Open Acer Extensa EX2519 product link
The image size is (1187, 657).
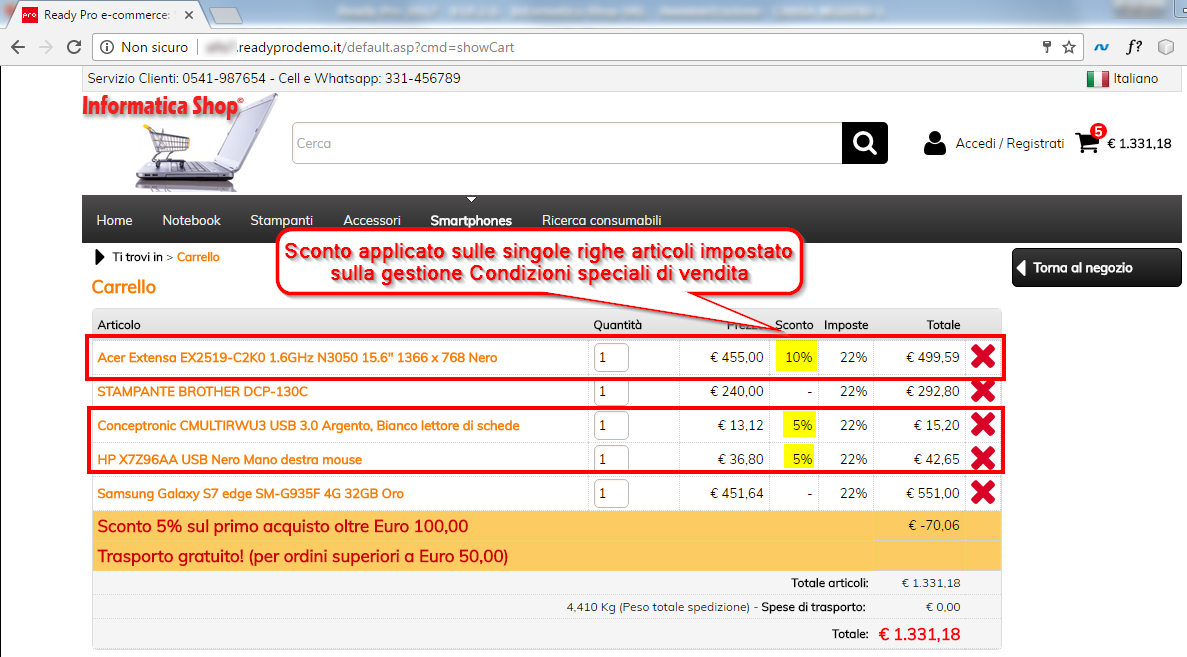pyautogui.click(x=298, y=357)
